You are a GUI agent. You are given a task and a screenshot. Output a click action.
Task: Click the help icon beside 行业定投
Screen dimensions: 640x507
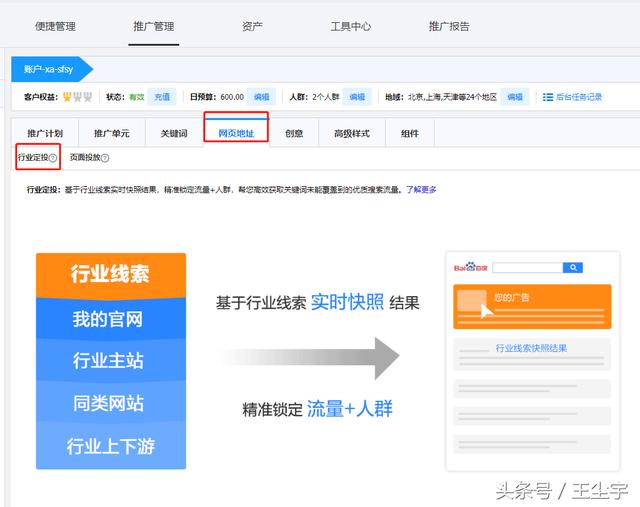coord(53,158)
